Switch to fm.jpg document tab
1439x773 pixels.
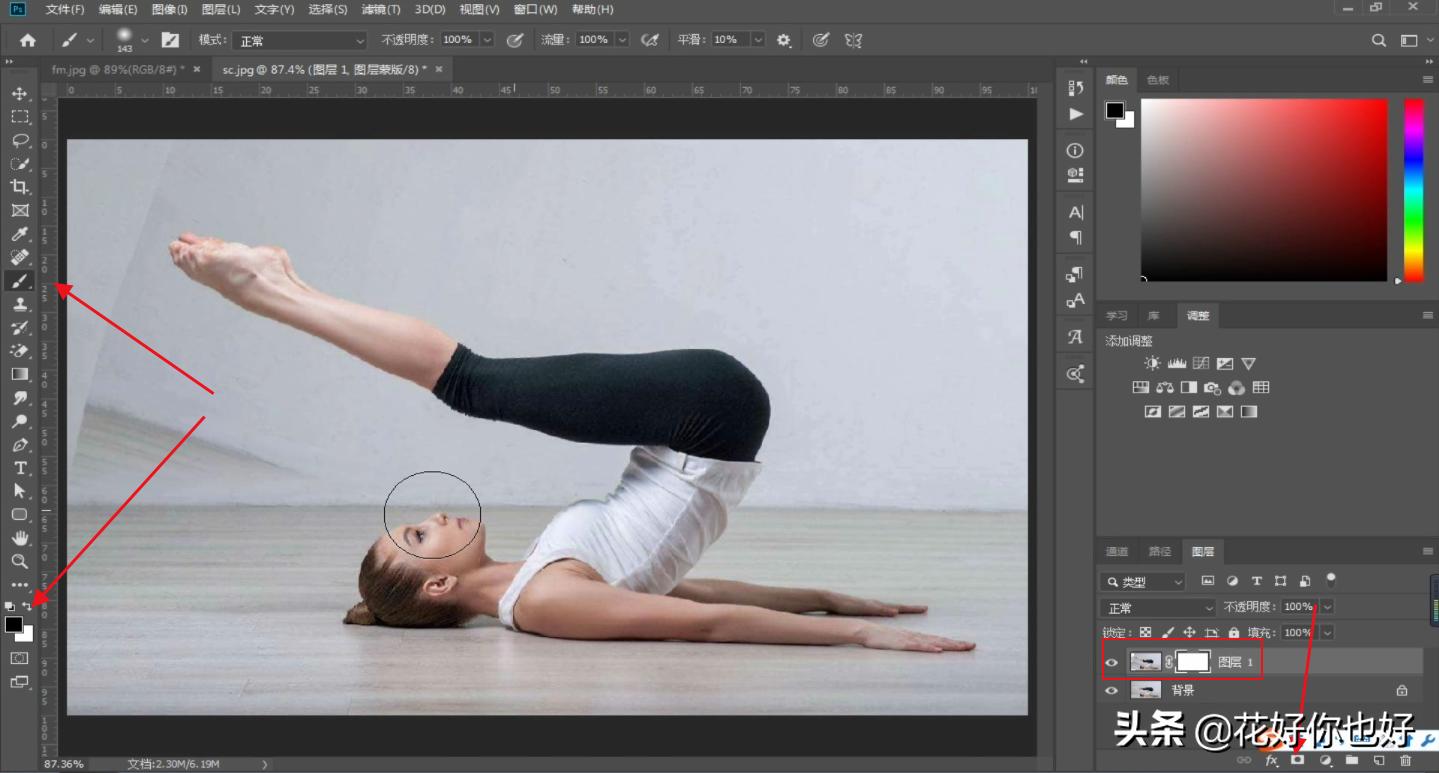point(118,69)
